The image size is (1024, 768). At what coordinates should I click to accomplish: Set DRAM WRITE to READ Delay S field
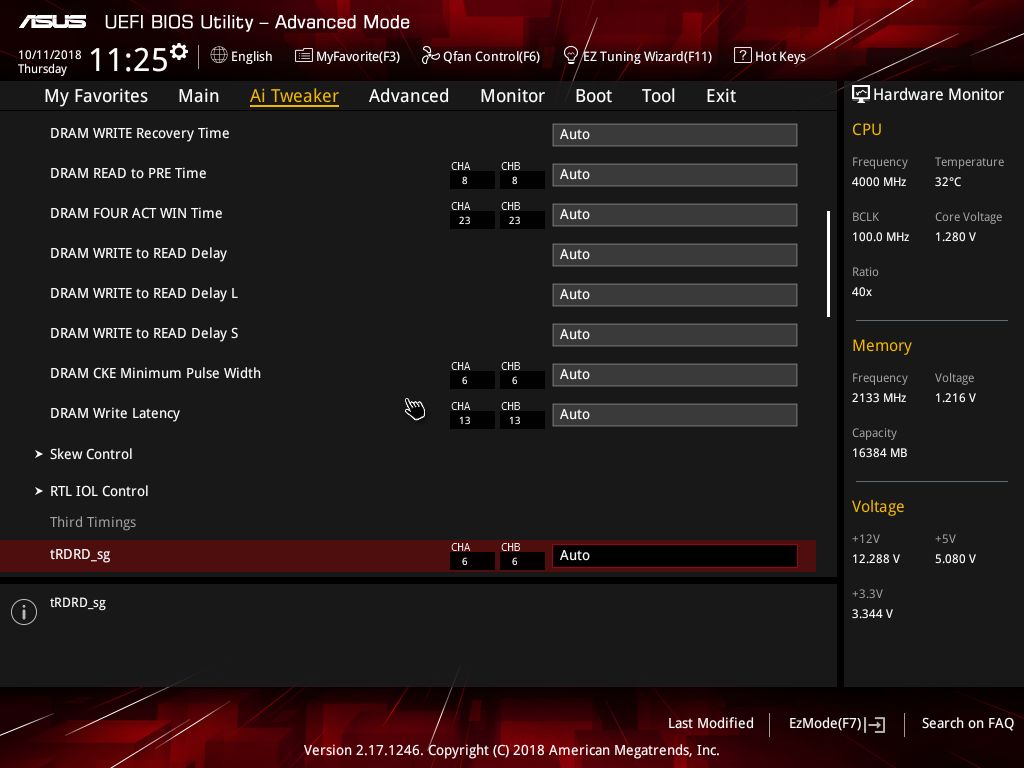click(675, 334)
